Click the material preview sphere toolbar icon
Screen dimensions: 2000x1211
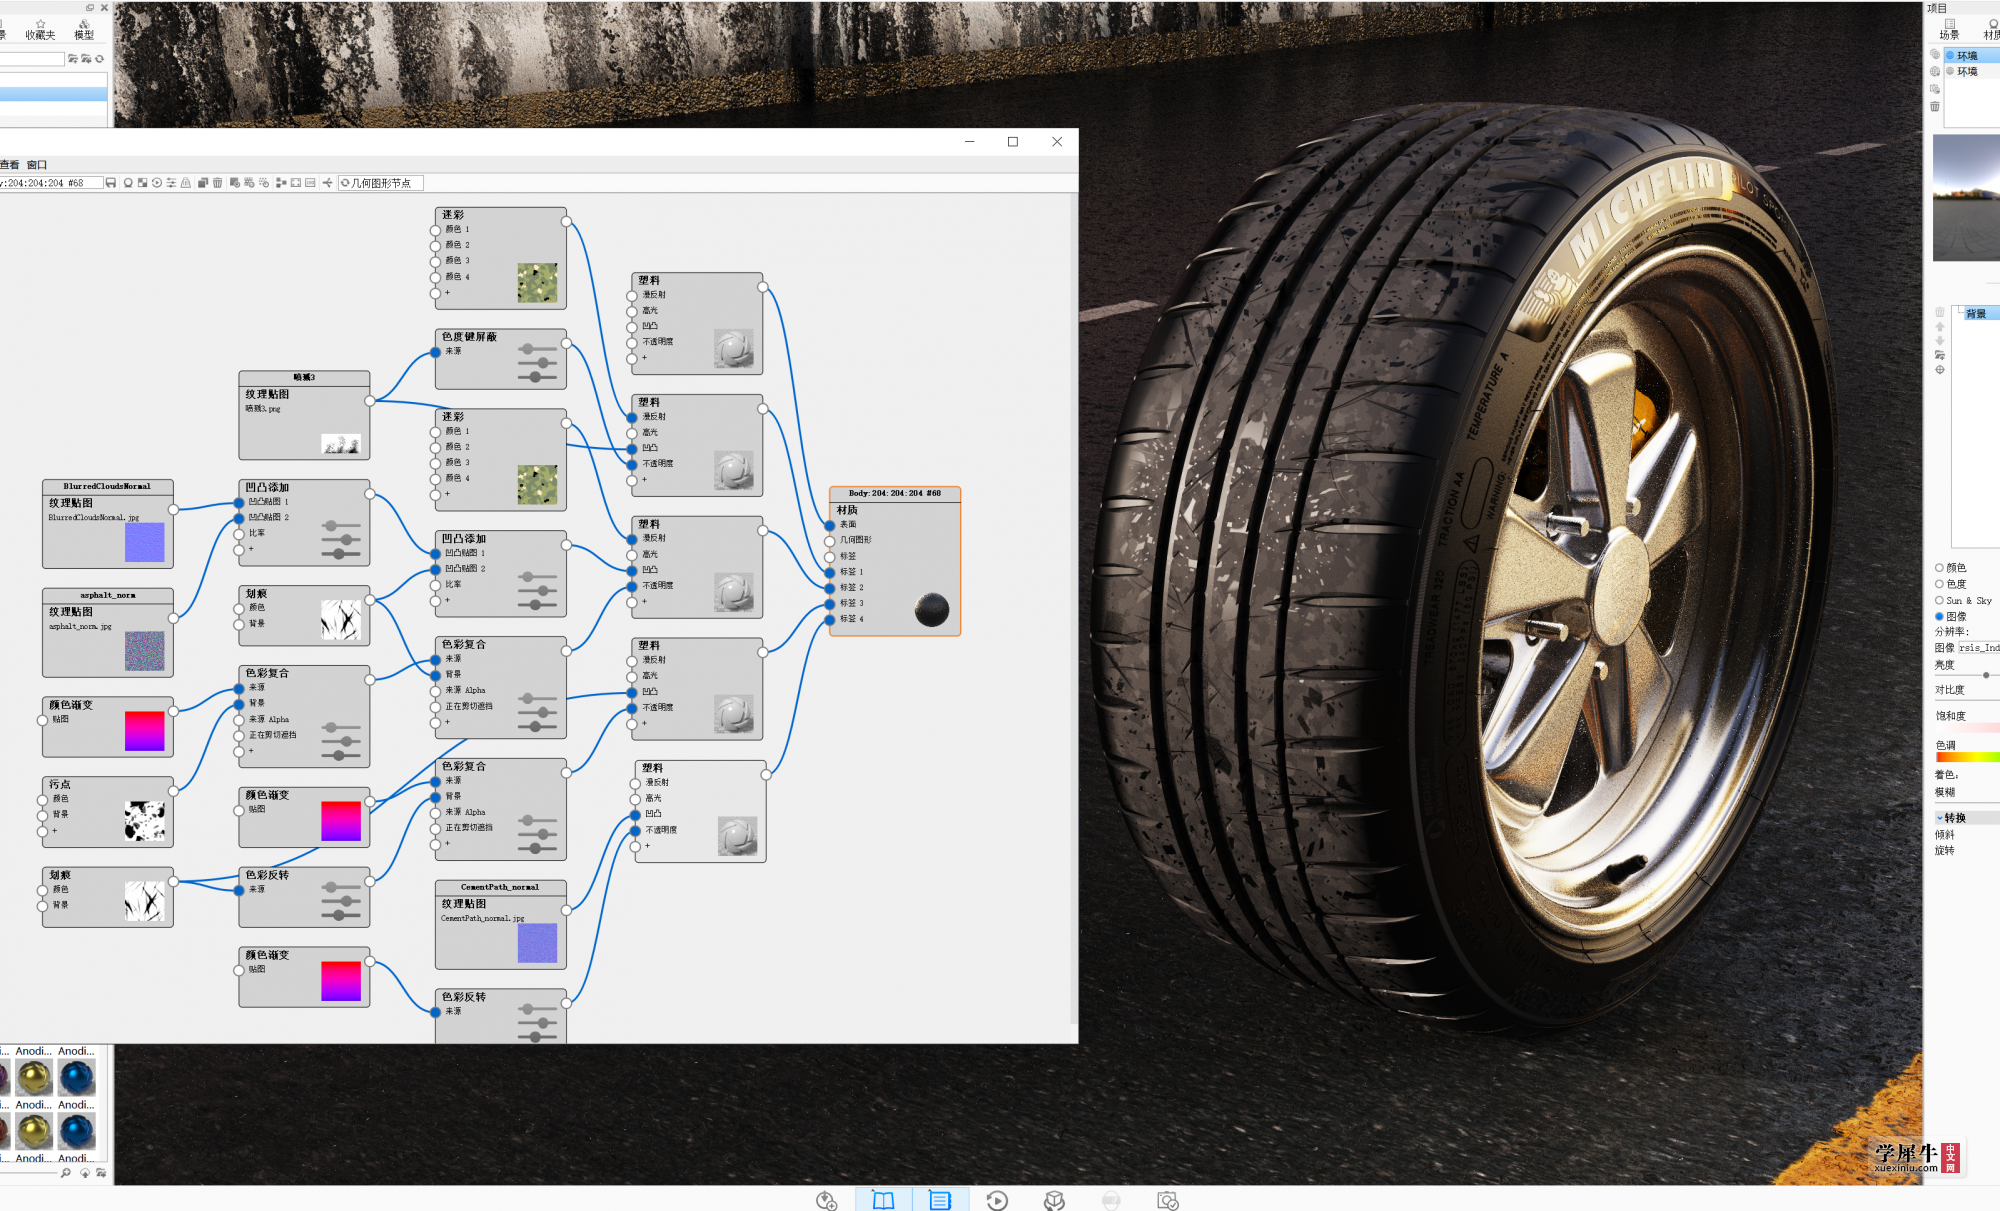point(128,183)
